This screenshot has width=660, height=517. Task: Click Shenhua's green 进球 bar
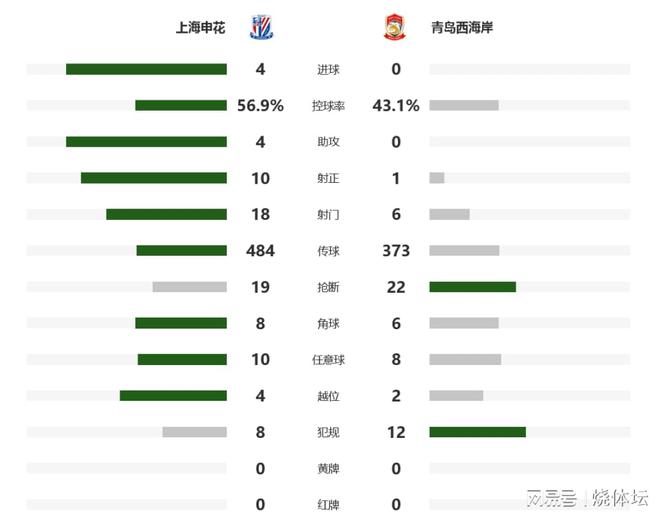pyautogui.click(x=146, y=69)
